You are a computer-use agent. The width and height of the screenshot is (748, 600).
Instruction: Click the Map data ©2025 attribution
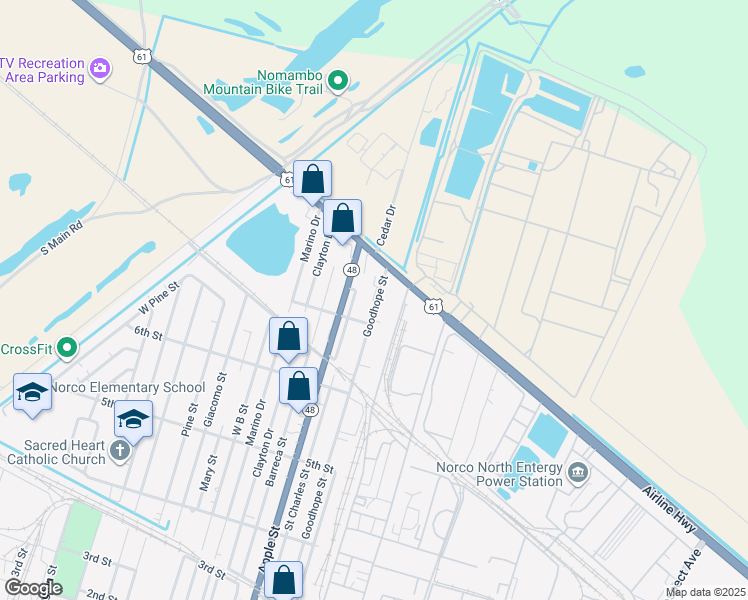pos(706,593)
